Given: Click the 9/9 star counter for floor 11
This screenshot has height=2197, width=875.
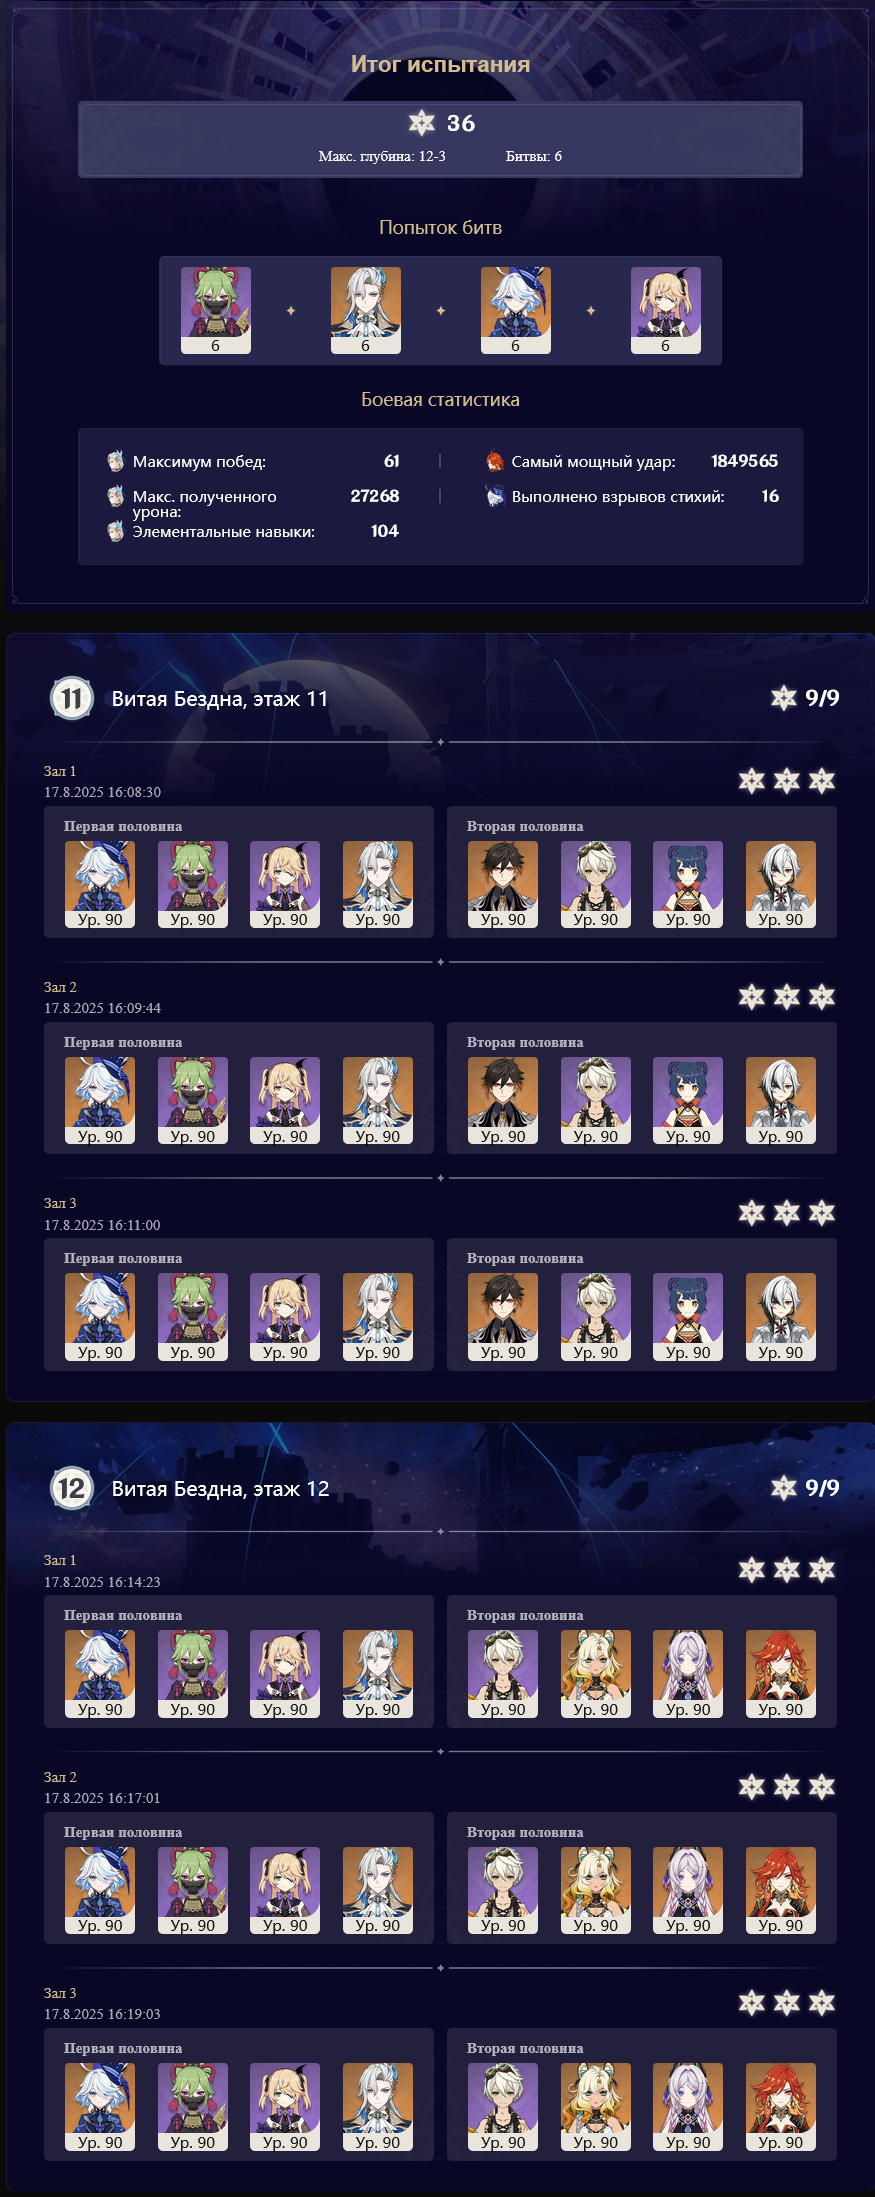Looking at the screenshot, I should click(805, 698).
